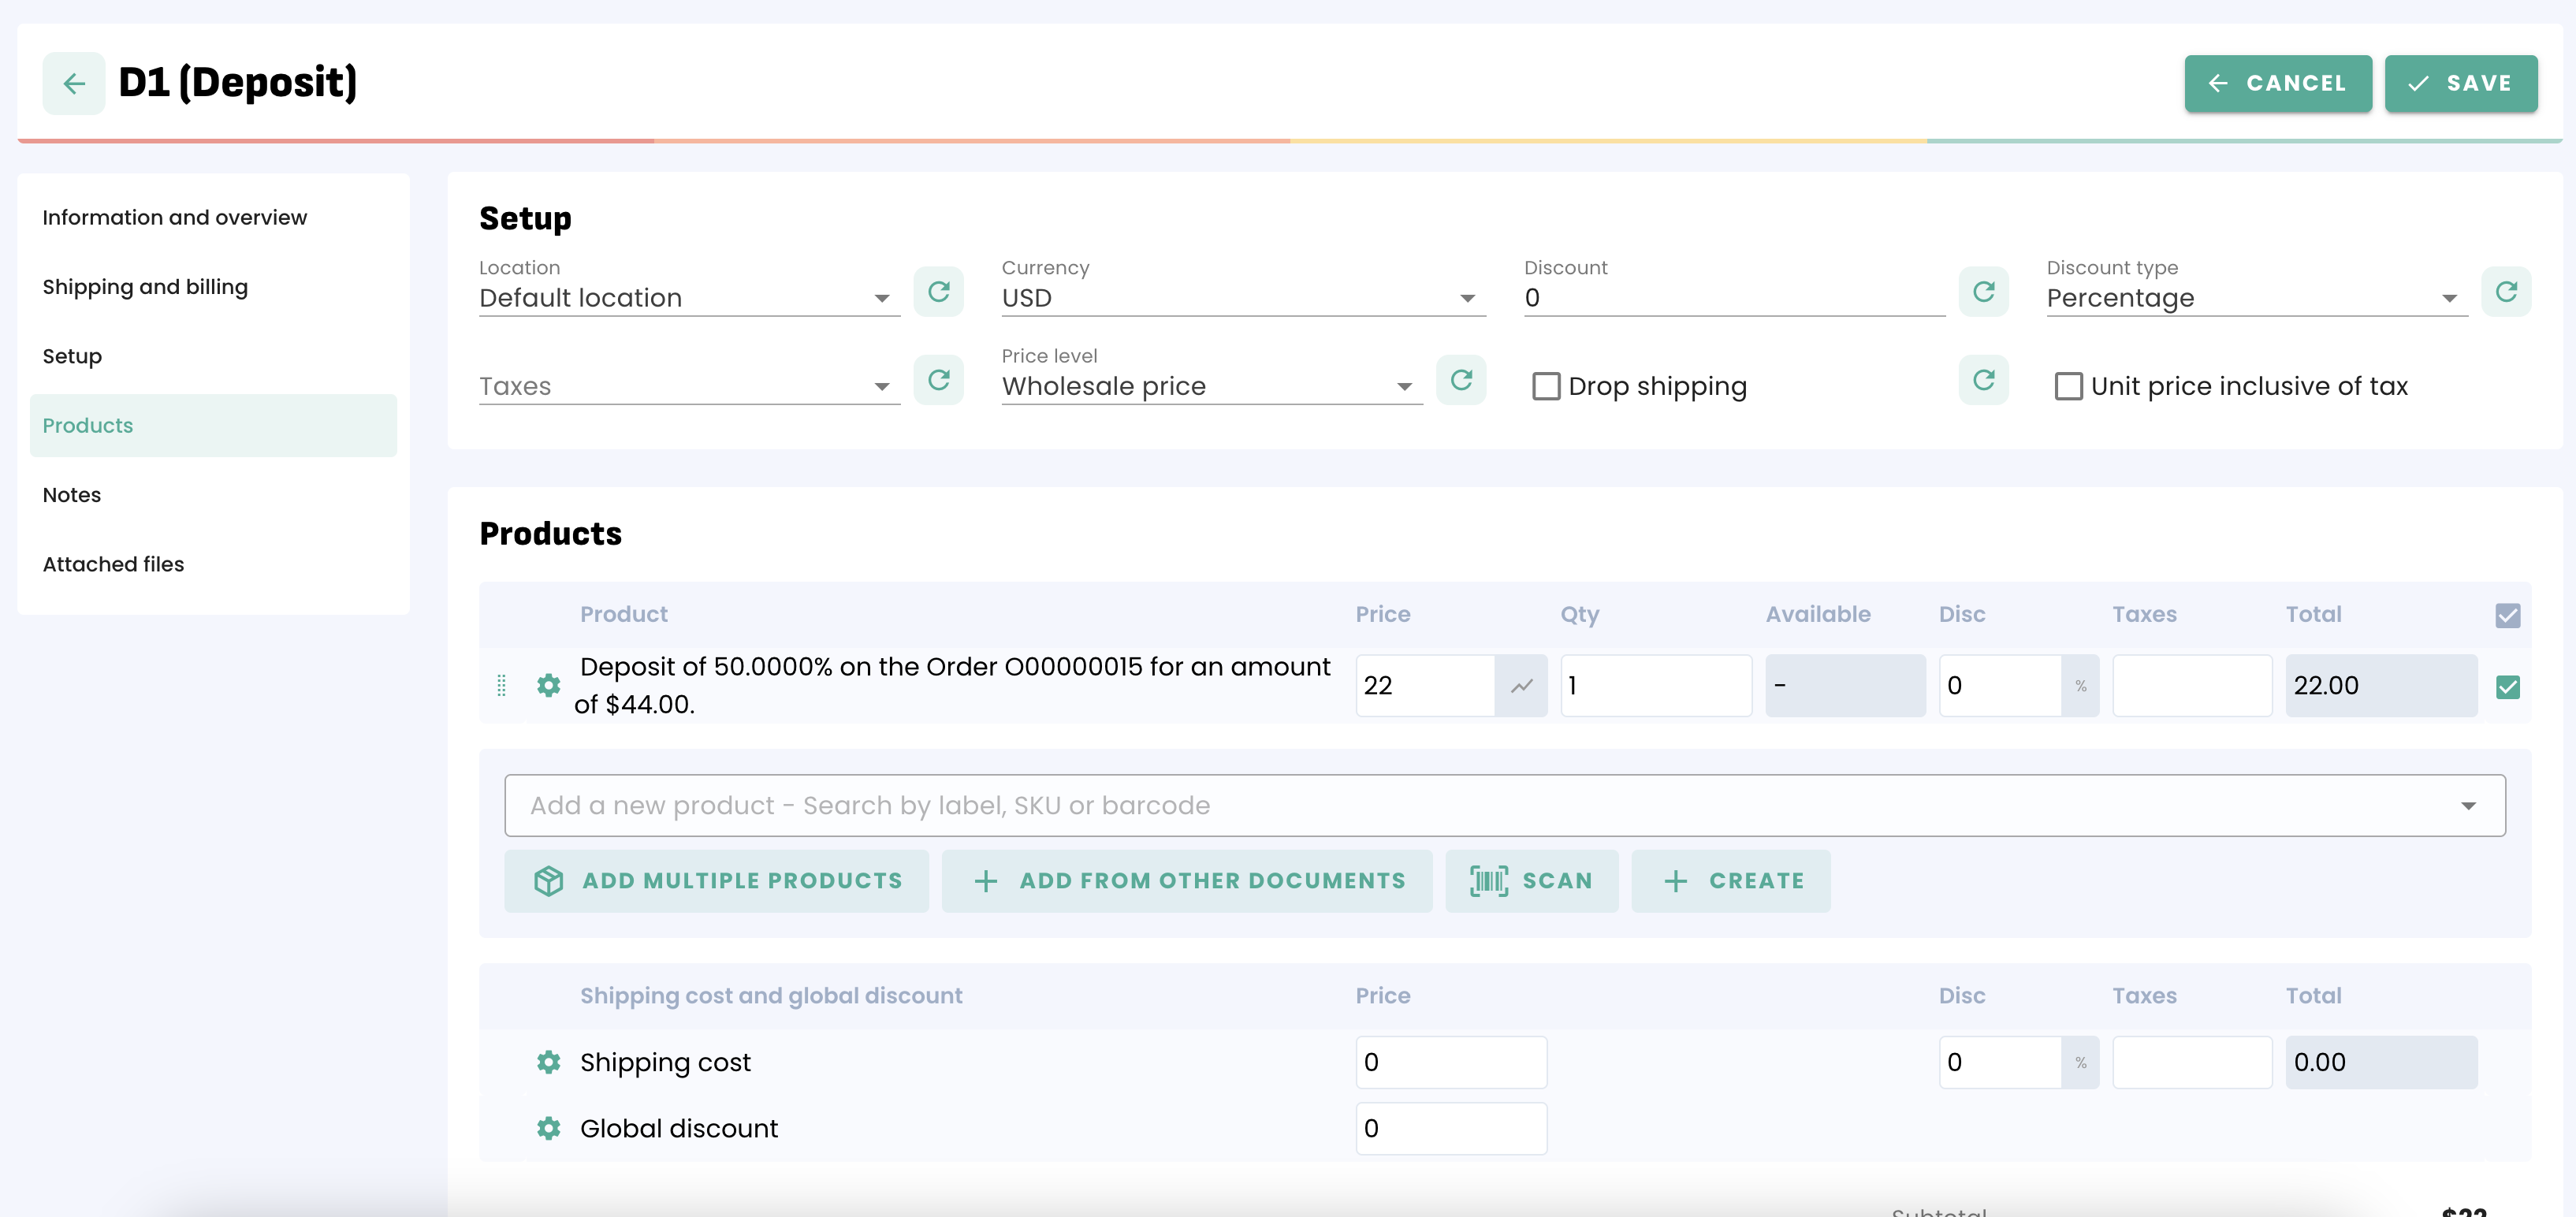Expand the Price level Wholesale price dropdown

(1210, 386)
